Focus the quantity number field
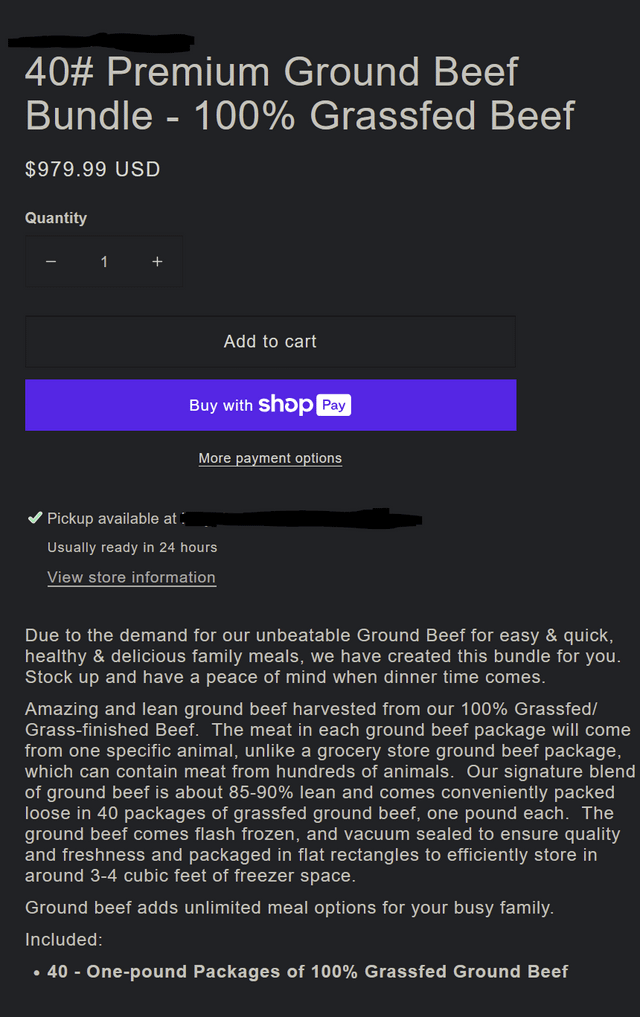 [x=104, y=262]
